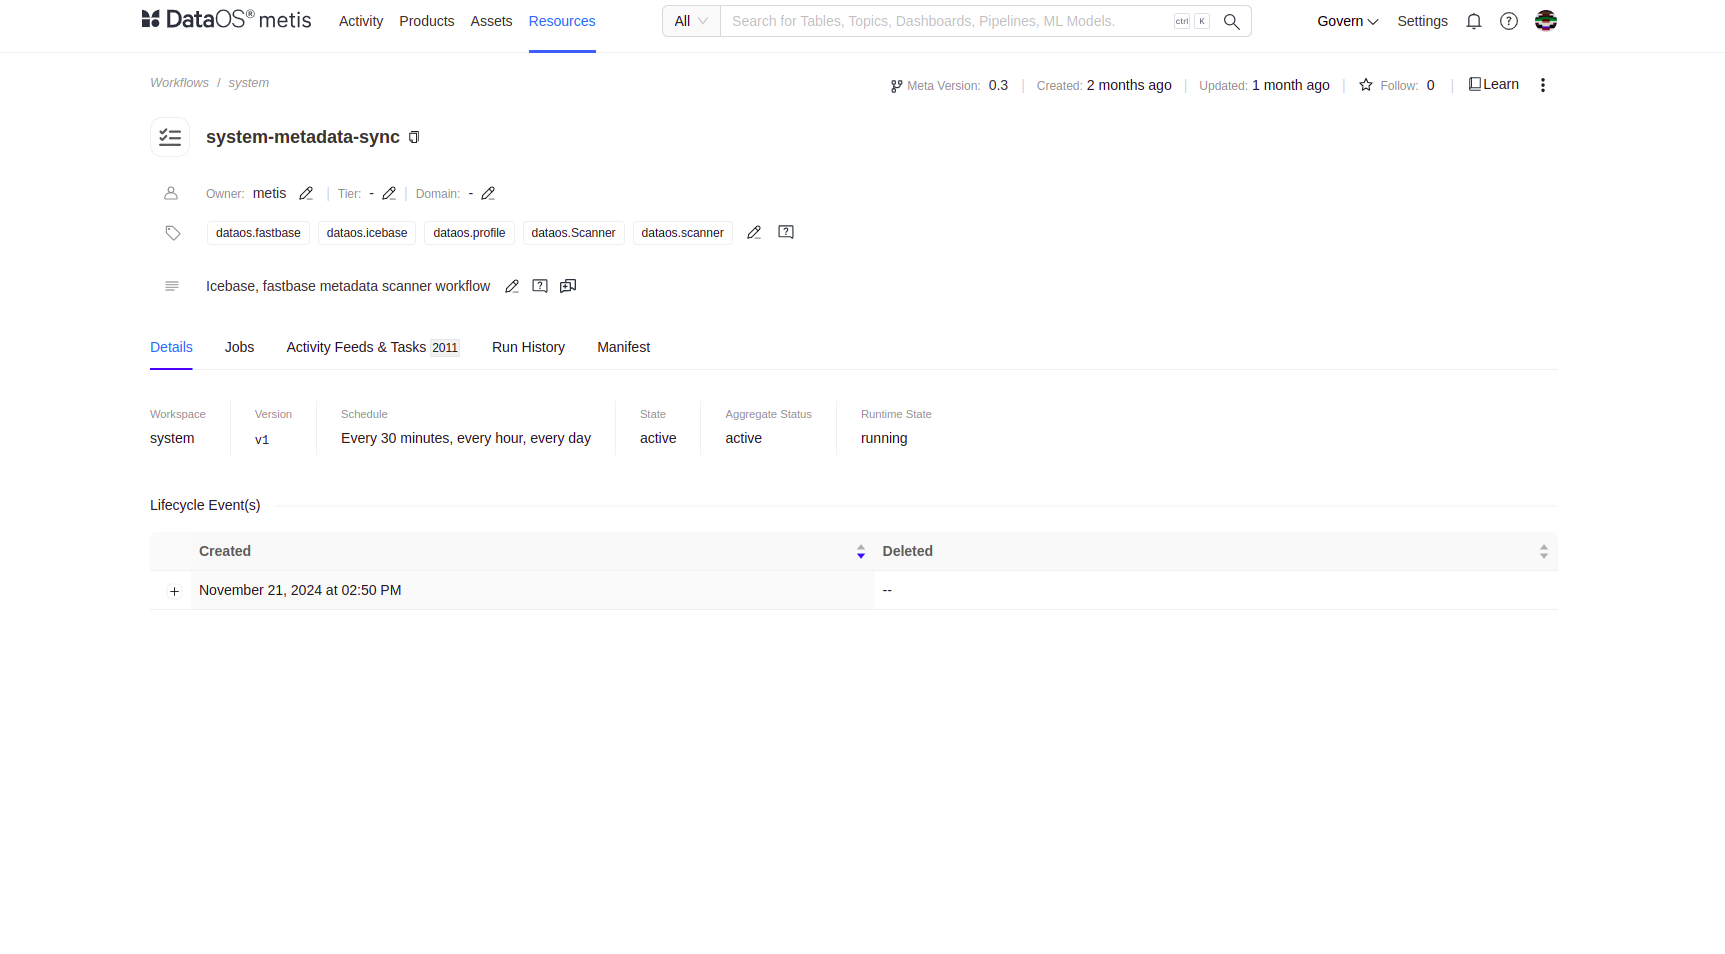Open the Activity menu
Viewport: 1725px width, 954px height.
(361, 21)
